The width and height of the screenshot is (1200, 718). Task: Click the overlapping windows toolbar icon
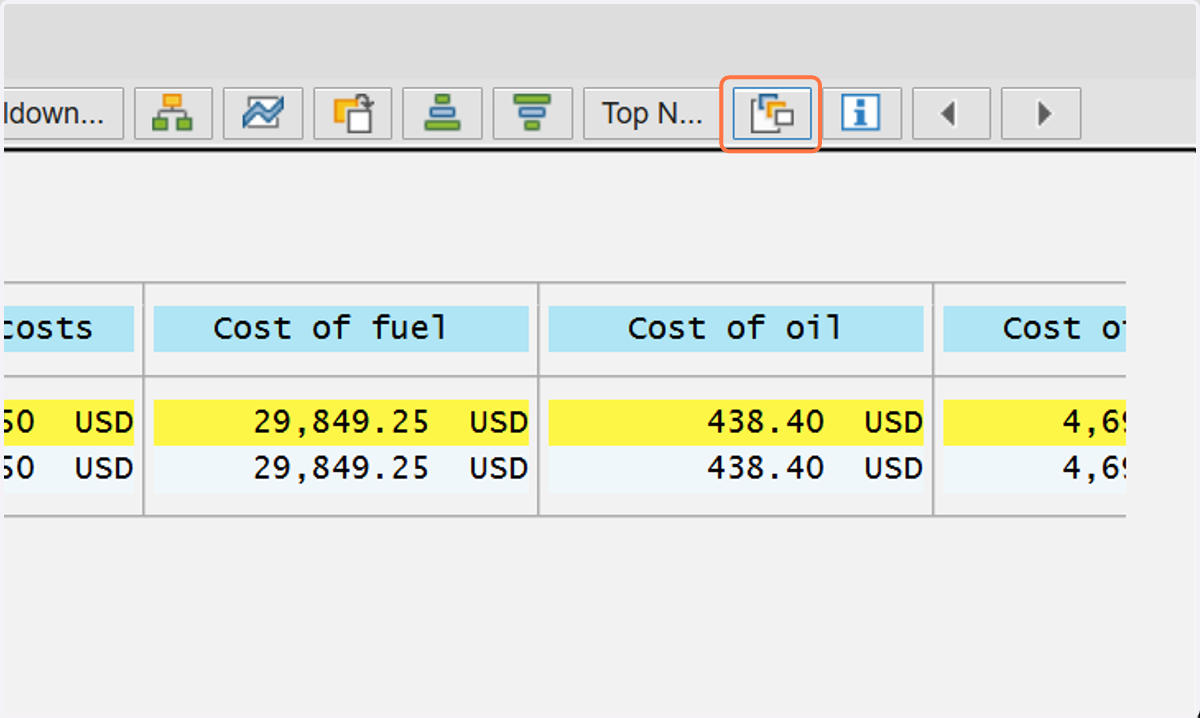tap(772, 113)
